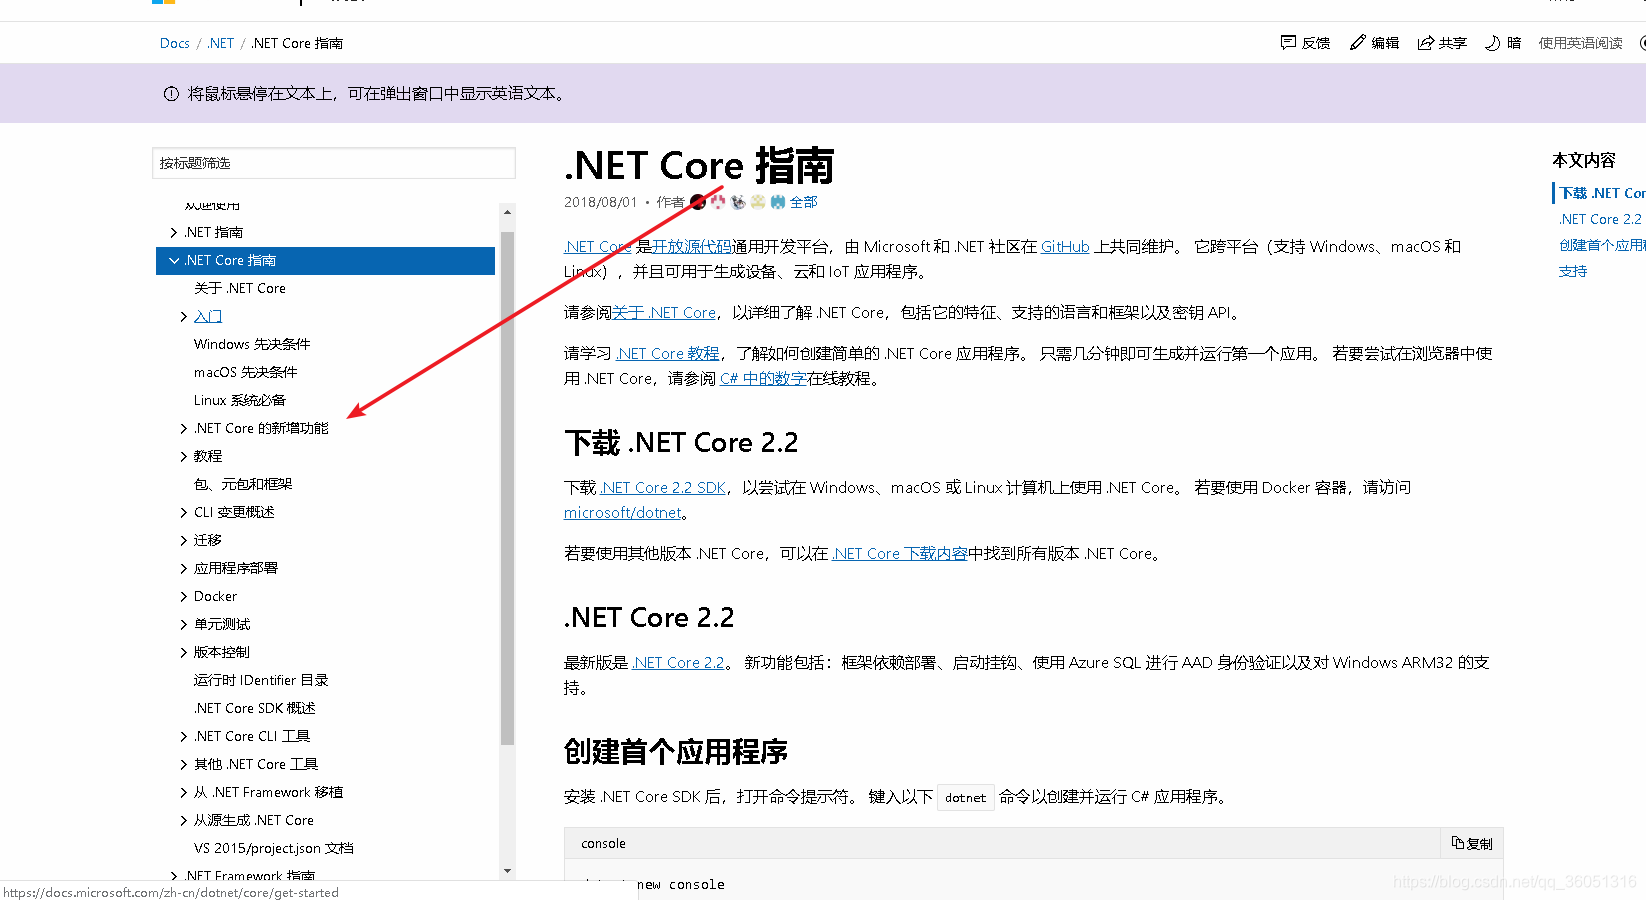Viewport: 1646px width, 900px height.
Task: Select .NET Core SDK 概述 in the sidebar
Action: coord(255,708)
